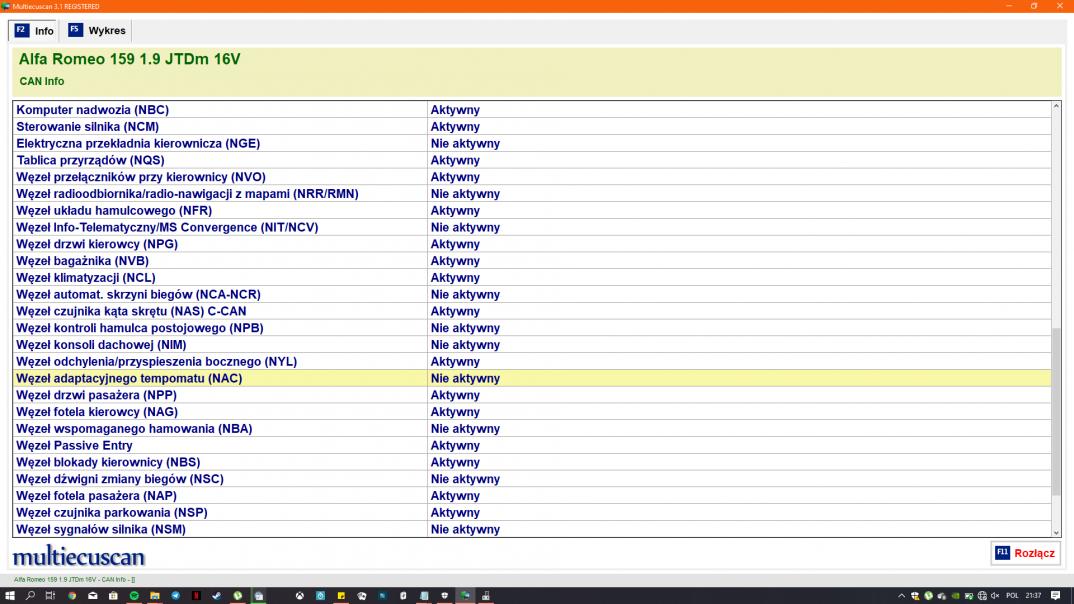1074x604 pixels.
Task: Click the scrollbar up arrow
Action: 1056,106
